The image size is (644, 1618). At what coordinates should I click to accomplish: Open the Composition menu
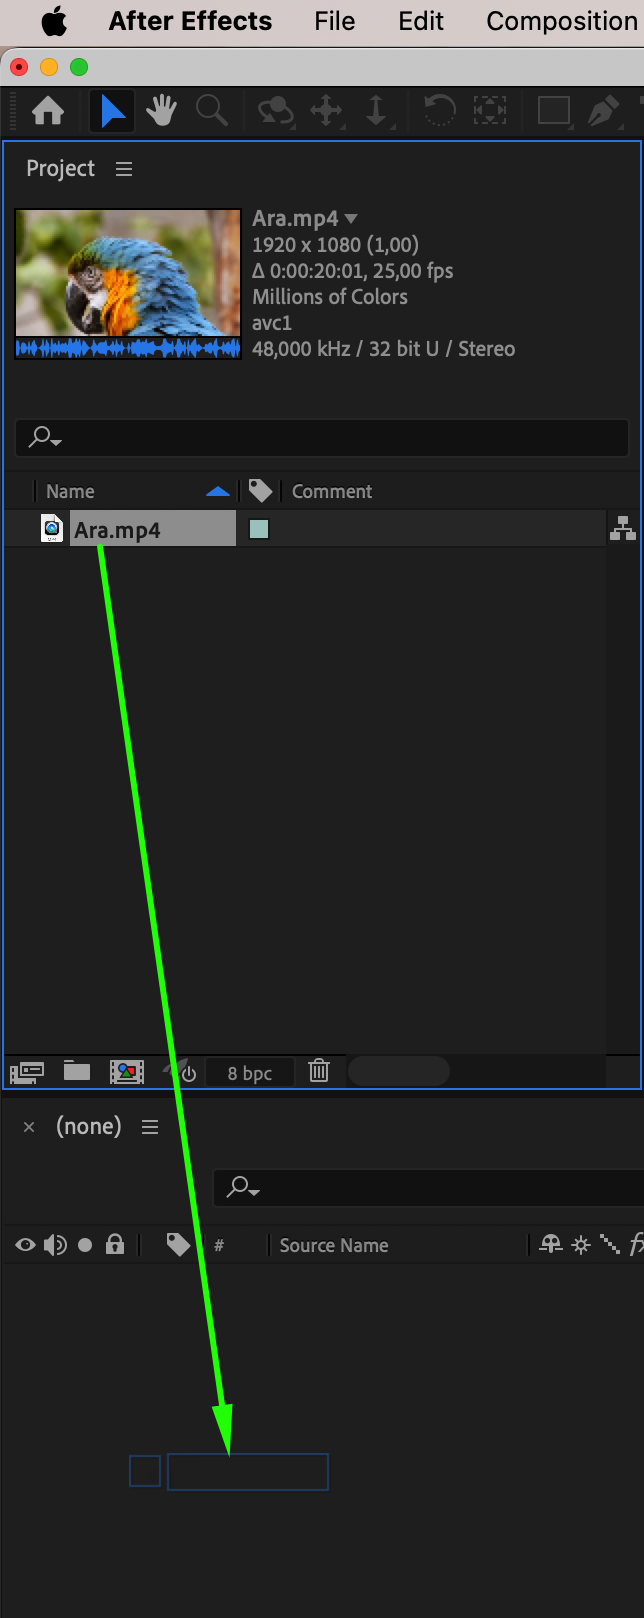pos(562,21)
